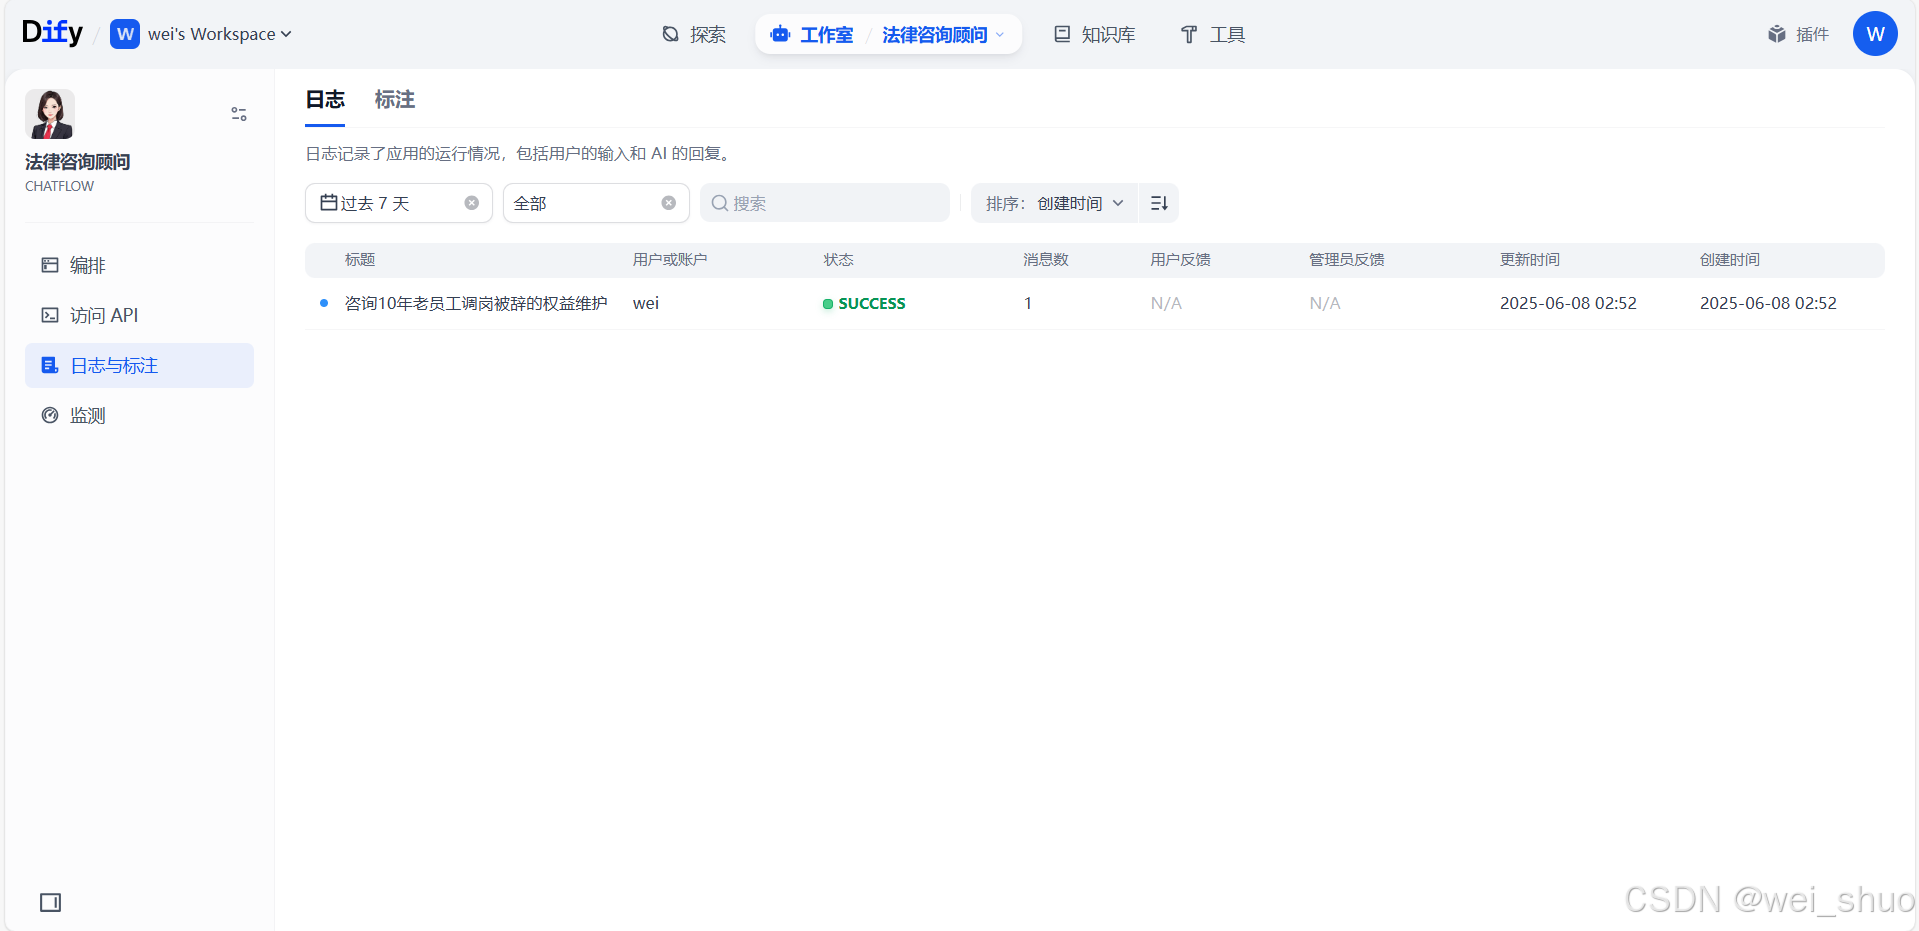The width and height of the screenshot is (1919, 931).
Task: Switch to the 标注 tab
Action: click(x=394, y=100)
